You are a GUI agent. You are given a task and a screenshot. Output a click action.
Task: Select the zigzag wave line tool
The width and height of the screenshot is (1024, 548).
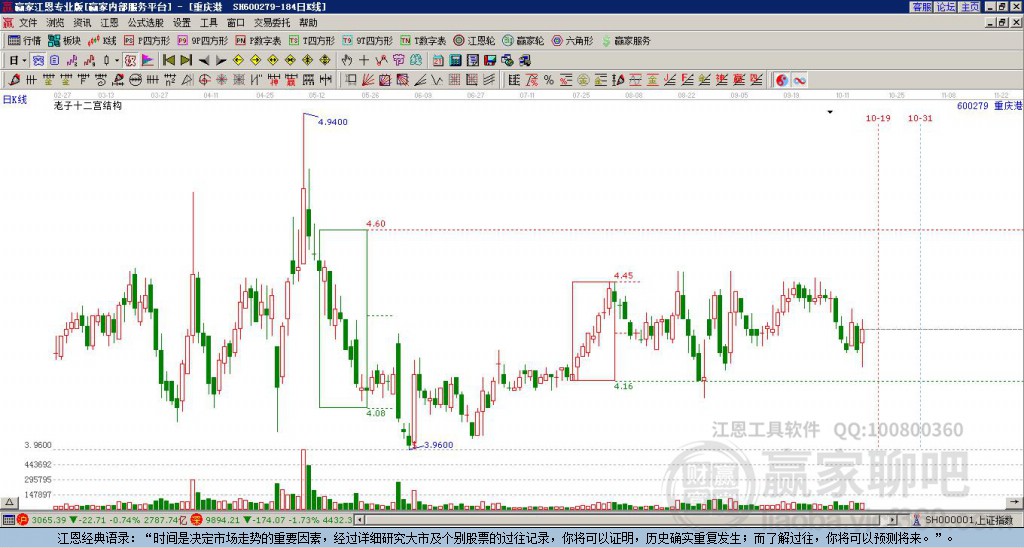(x=436, y=80)
